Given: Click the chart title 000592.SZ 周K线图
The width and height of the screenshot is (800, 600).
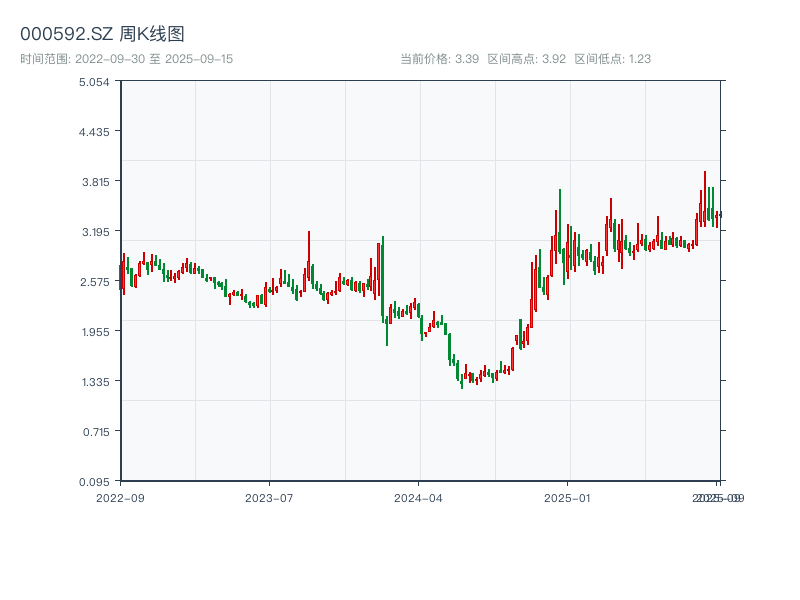Looking at the screenshot, I should coord(102,34).
